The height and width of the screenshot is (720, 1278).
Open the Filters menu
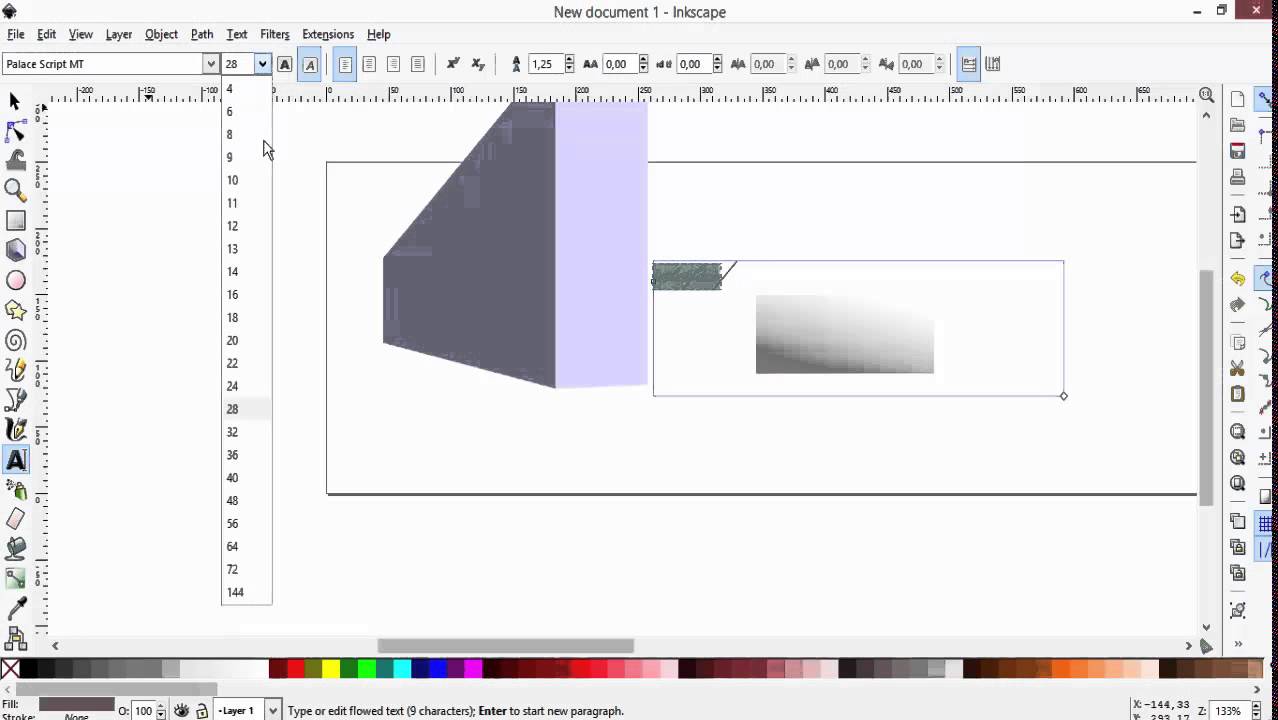275,34
